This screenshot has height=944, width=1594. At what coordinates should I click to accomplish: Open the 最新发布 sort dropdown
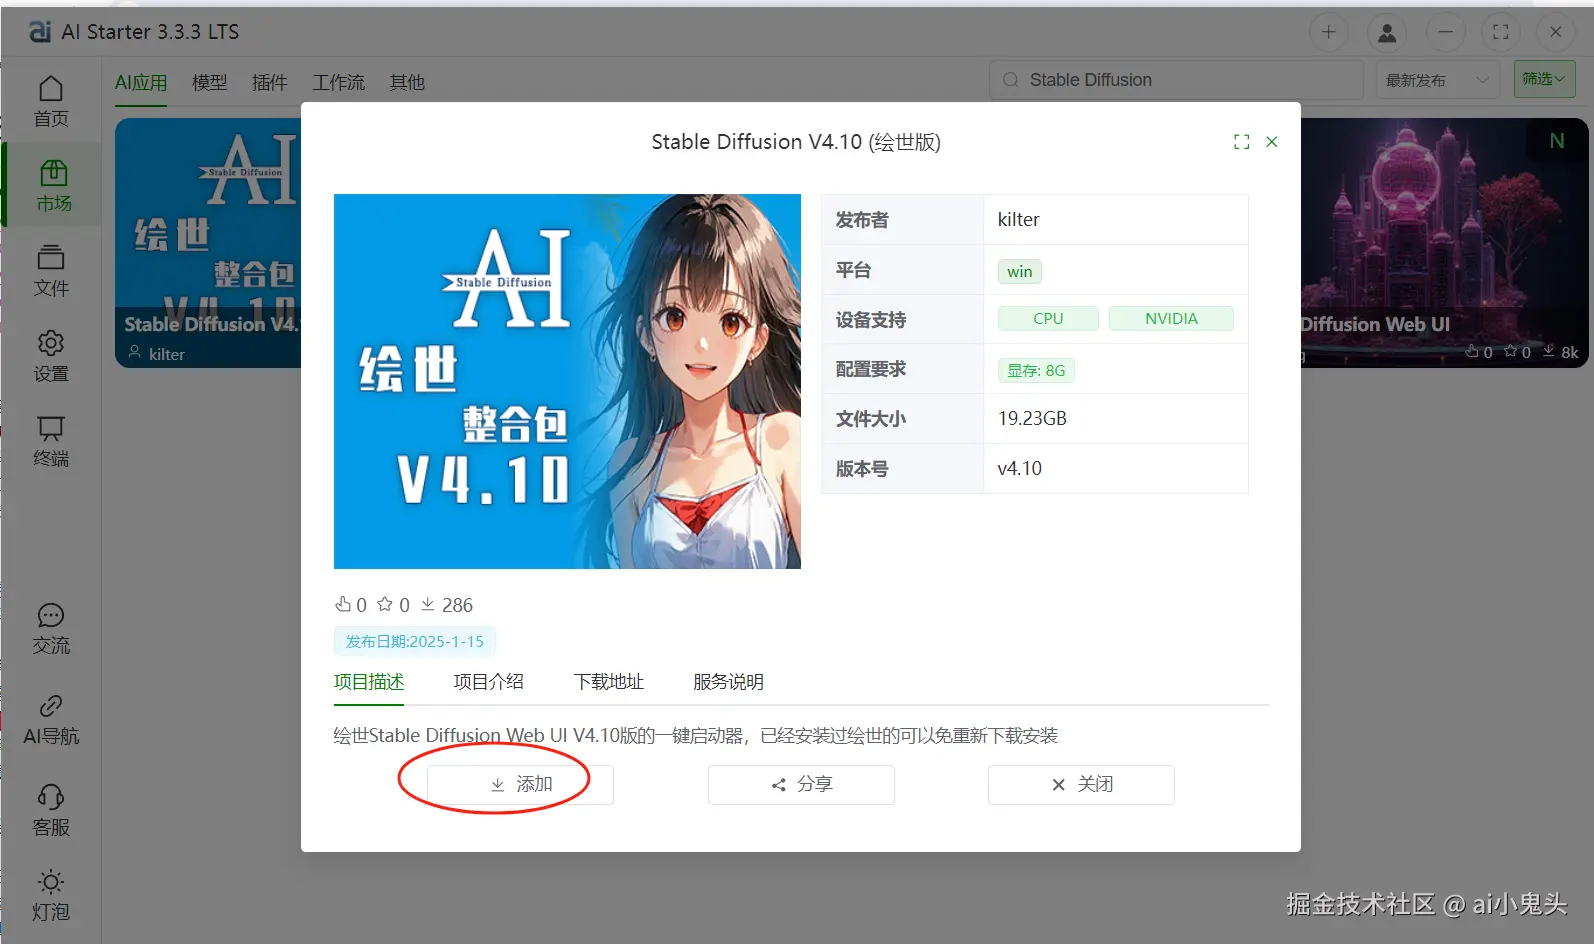tap(1438, 80)
